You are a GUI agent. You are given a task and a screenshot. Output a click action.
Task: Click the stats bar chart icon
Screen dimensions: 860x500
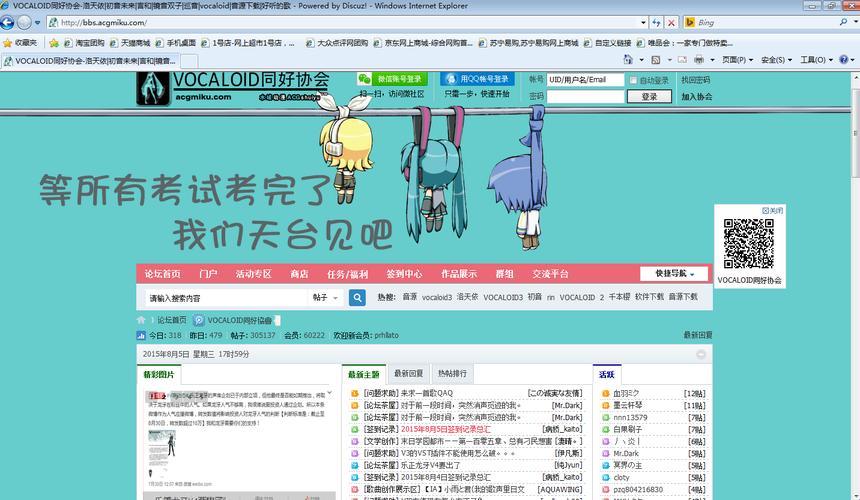pos(141,336)
